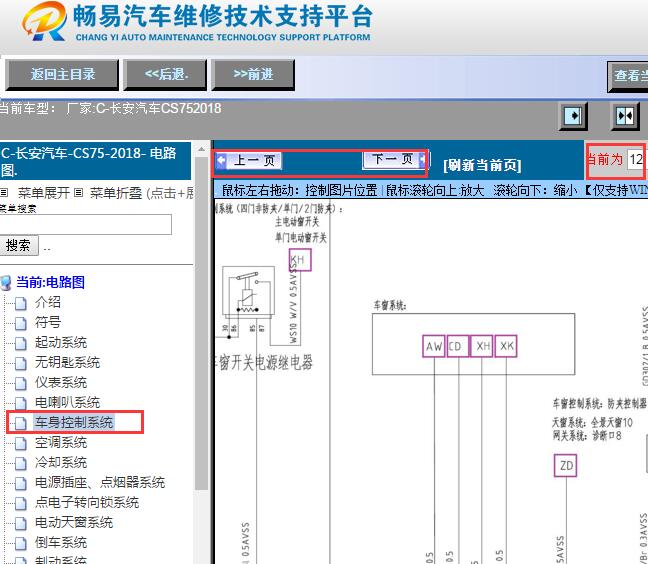Viewport: 648px width, 564px height.
Task: Open the 无钥匙系统 tree item
Action: pyautogui.click(x=67, y=362)
